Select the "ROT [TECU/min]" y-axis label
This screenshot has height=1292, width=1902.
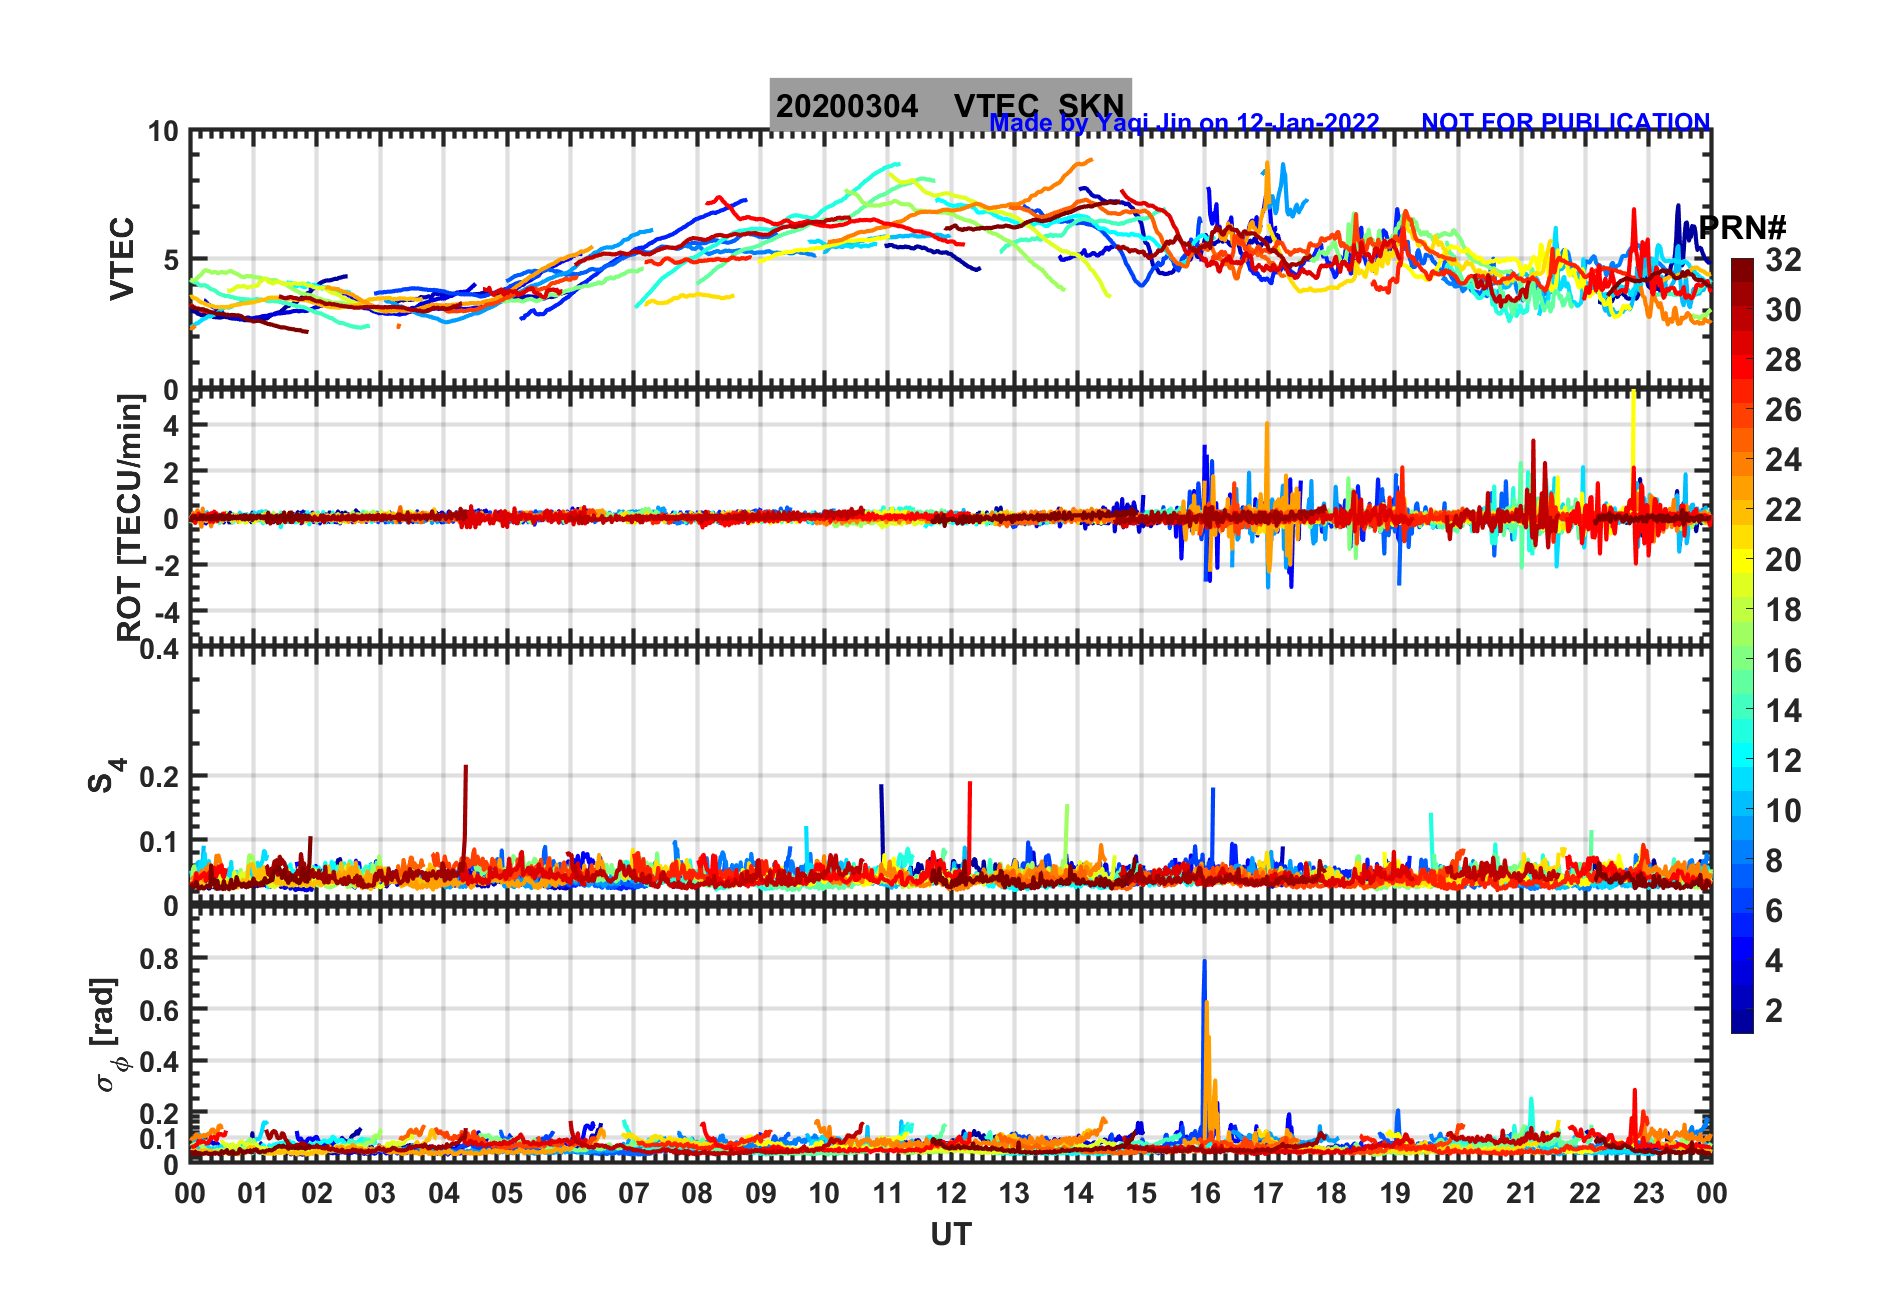click(x=130, y=517)
